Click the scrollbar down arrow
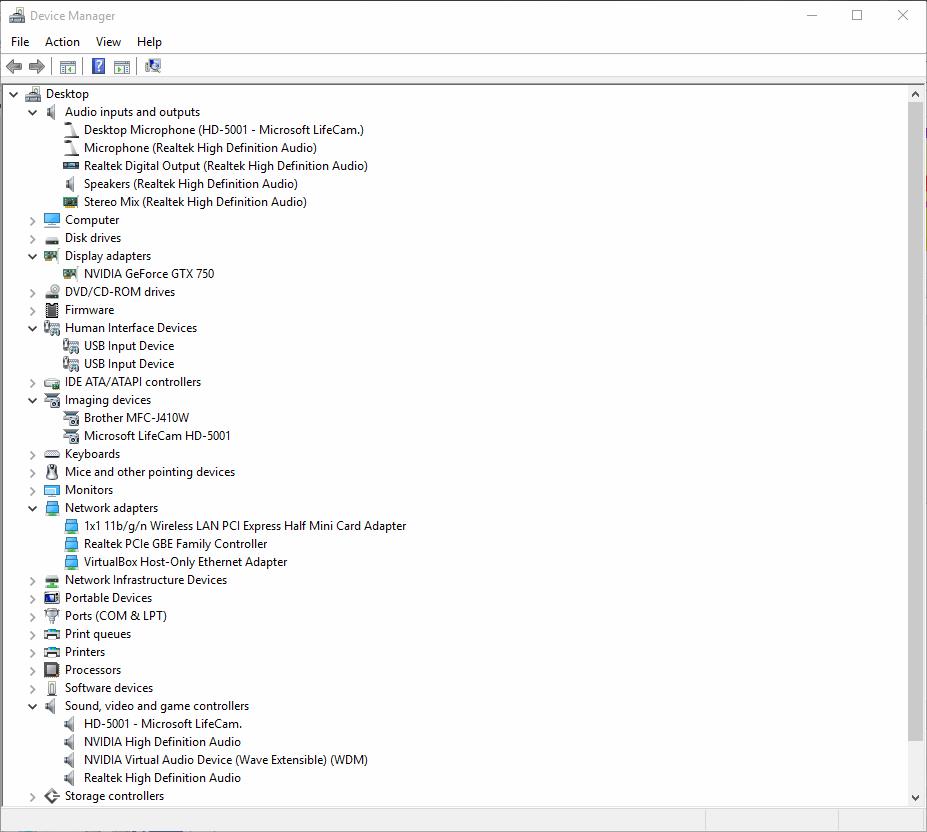 coord(915,798)
